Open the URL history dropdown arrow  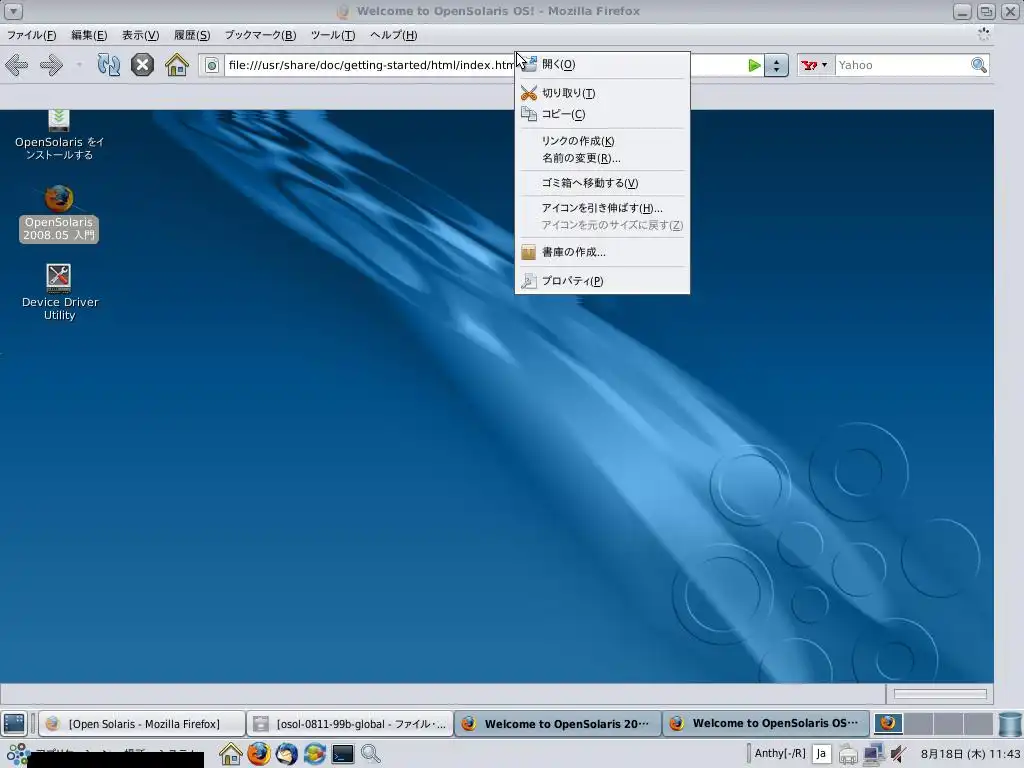click(x=776, y=65)
